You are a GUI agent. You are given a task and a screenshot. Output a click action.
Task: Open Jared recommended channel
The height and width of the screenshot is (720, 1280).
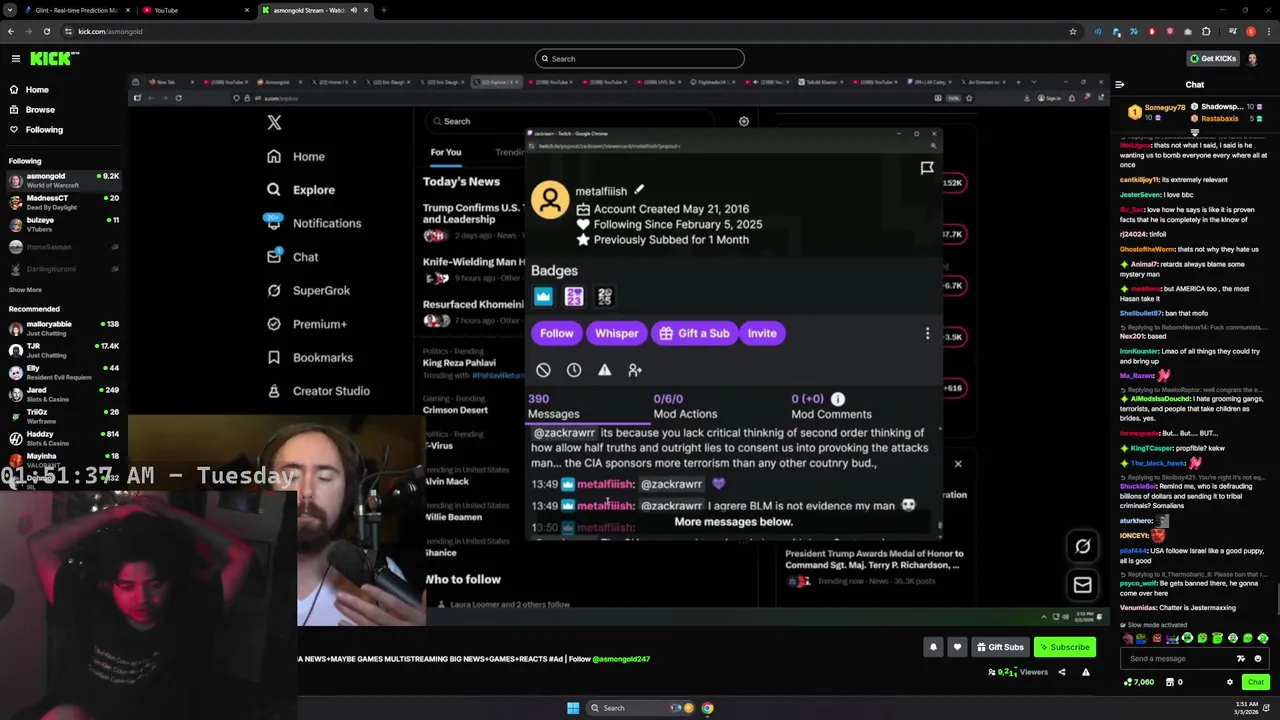(x=62, y=394)
